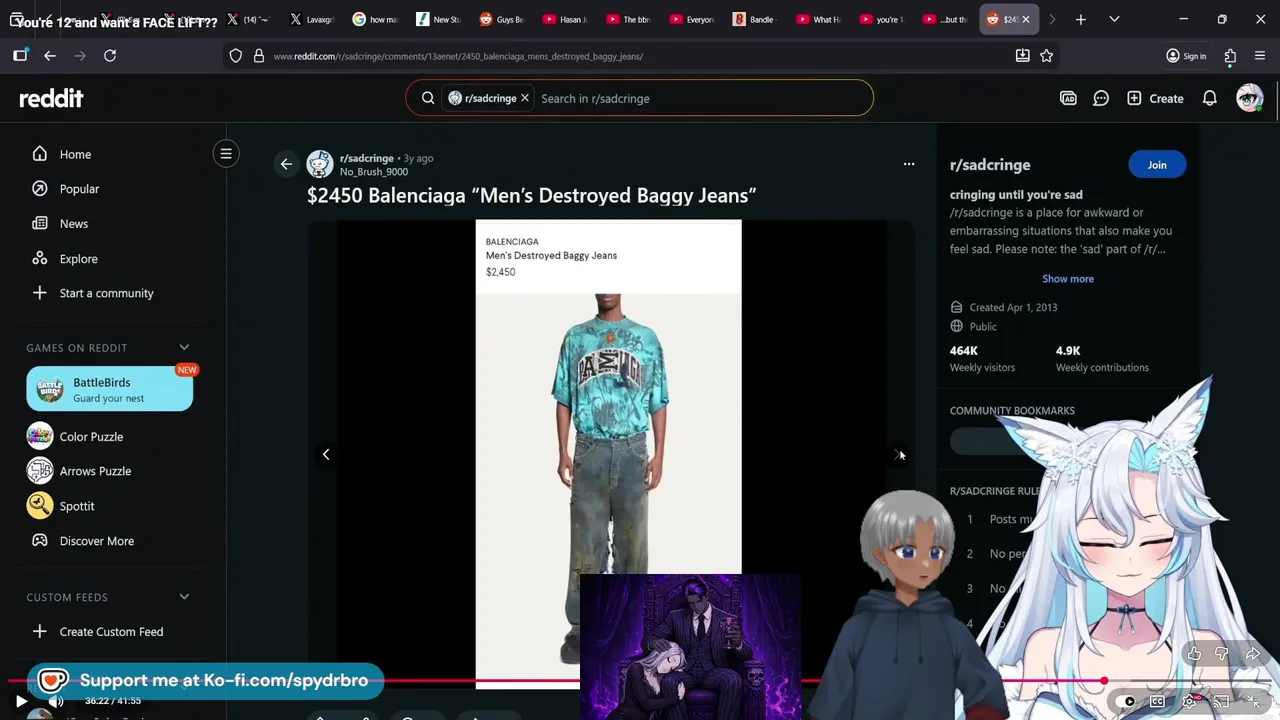Click the search magnifier icon
The height and width of the screenshot is (720, 1280).
428,98
